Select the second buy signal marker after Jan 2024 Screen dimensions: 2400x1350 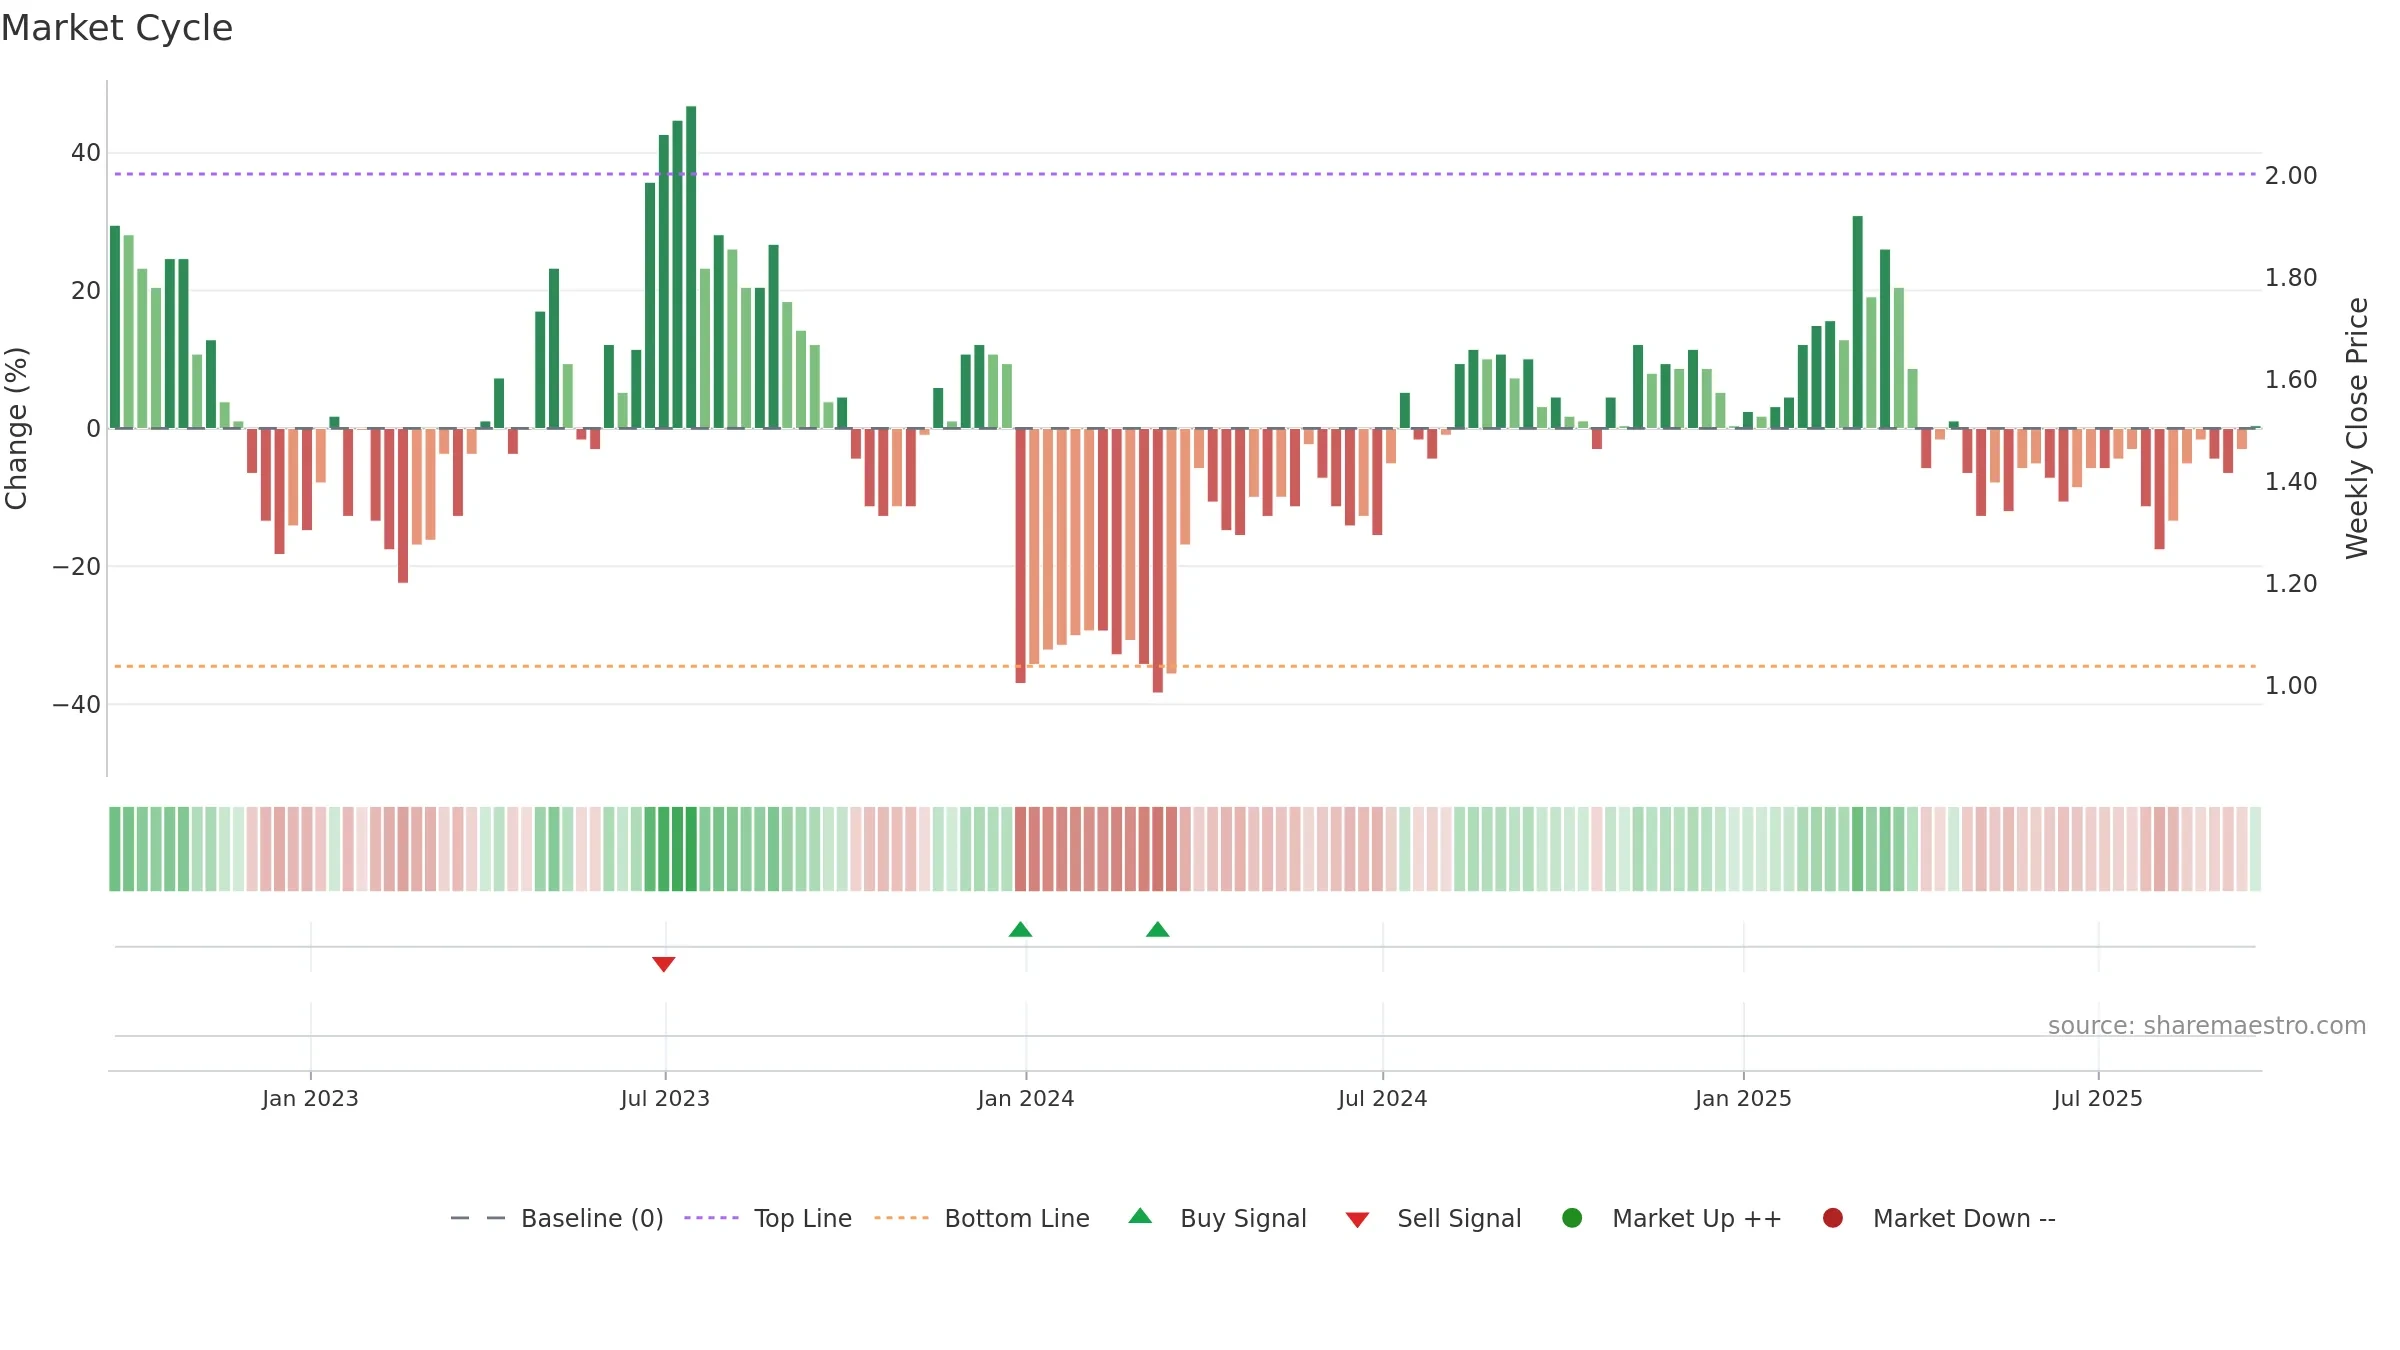coord(1158,930)
